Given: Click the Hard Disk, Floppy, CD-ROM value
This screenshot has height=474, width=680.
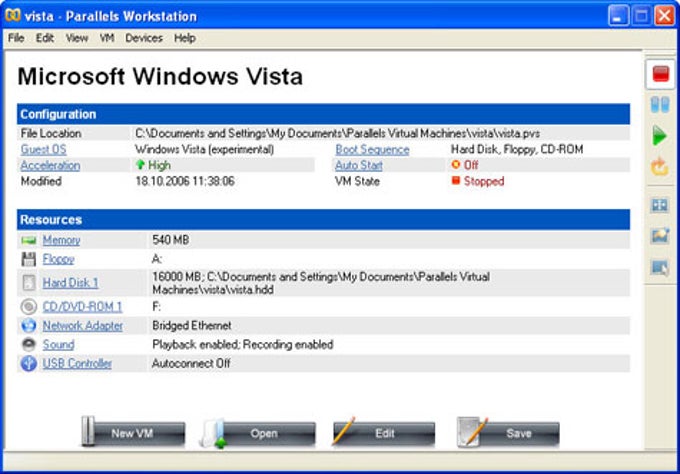Looking at the screenshot, I should tap(517, 150).
